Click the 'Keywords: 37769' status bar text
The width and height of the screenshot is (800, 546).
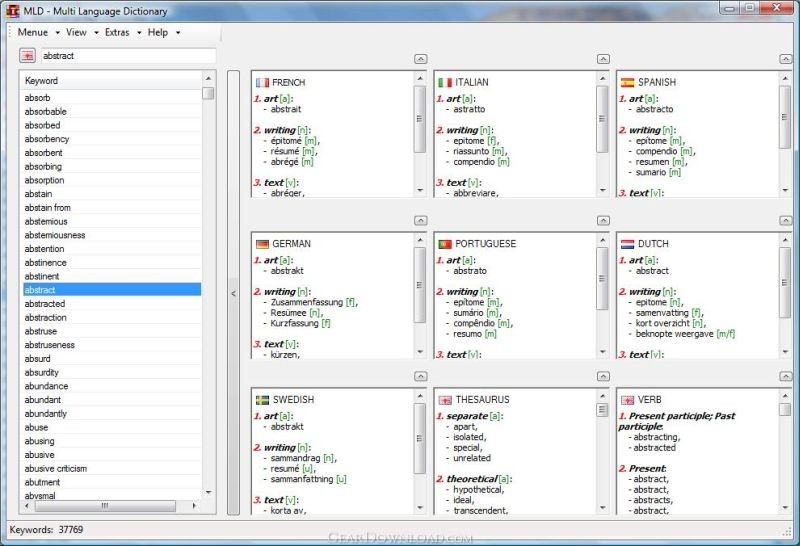point(46,530)
